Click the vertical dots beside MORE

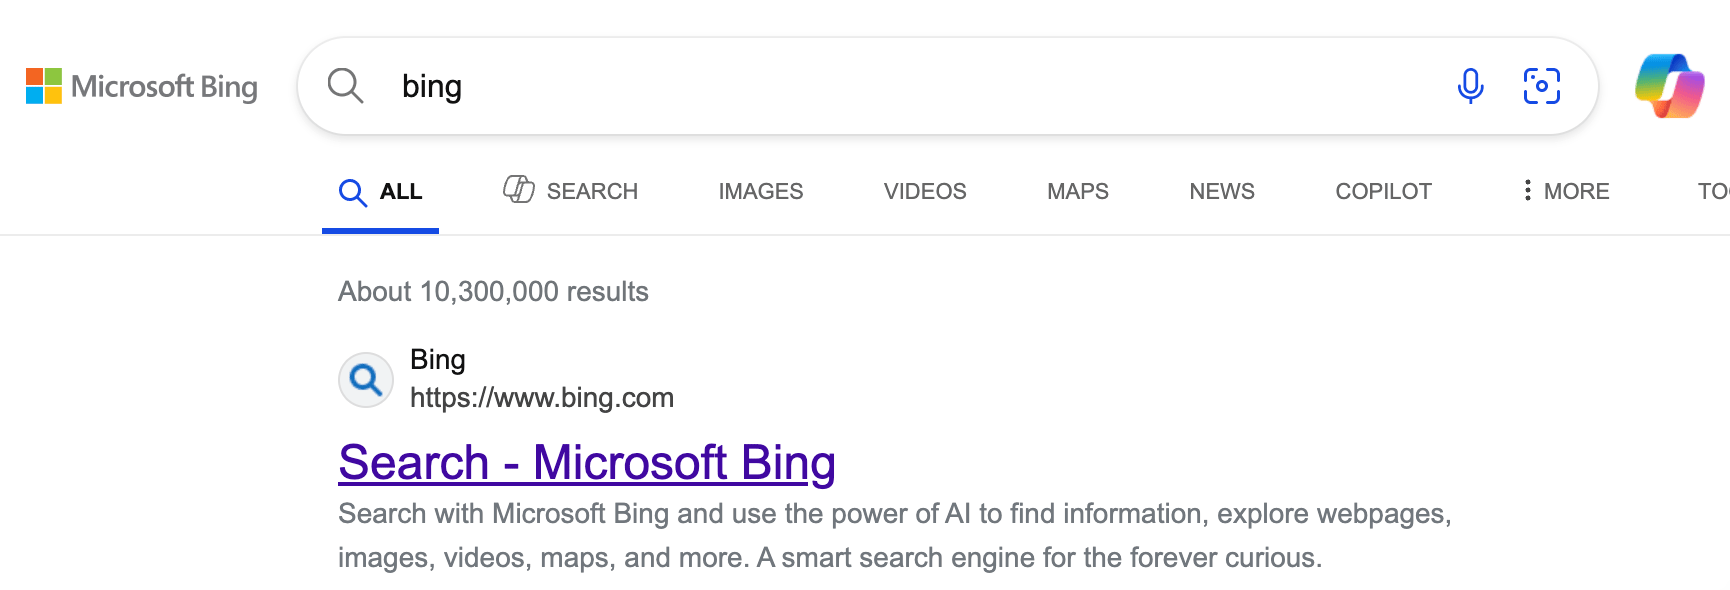pos(1526,190)
